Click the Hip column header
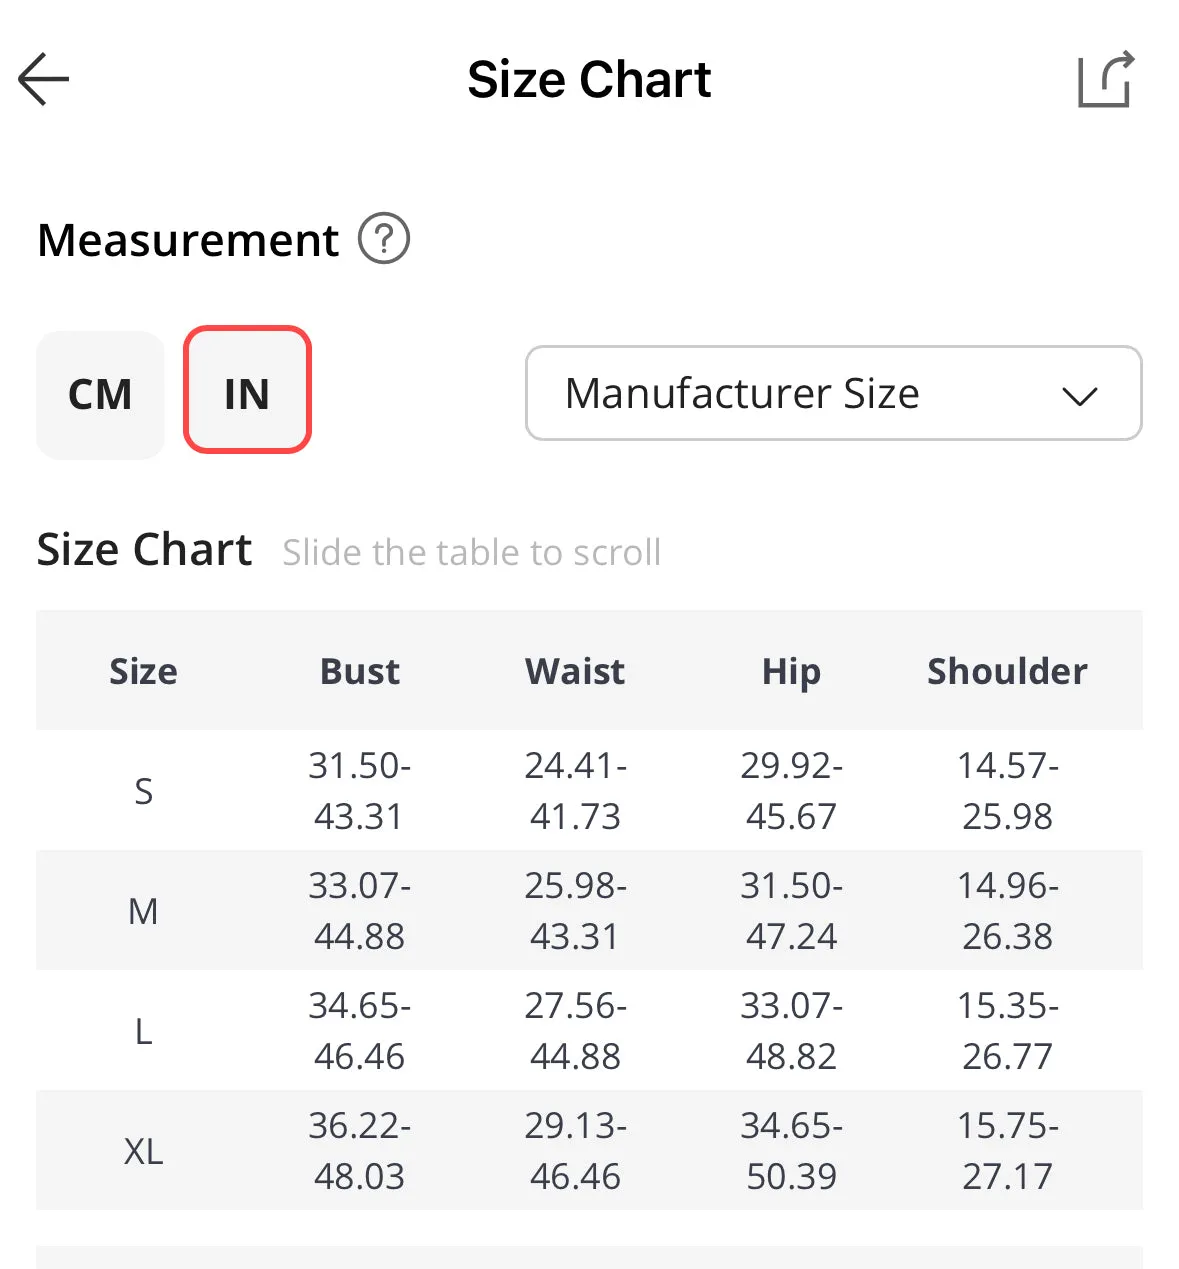The image size is (1179, 1269). click(x=791, y=672)
